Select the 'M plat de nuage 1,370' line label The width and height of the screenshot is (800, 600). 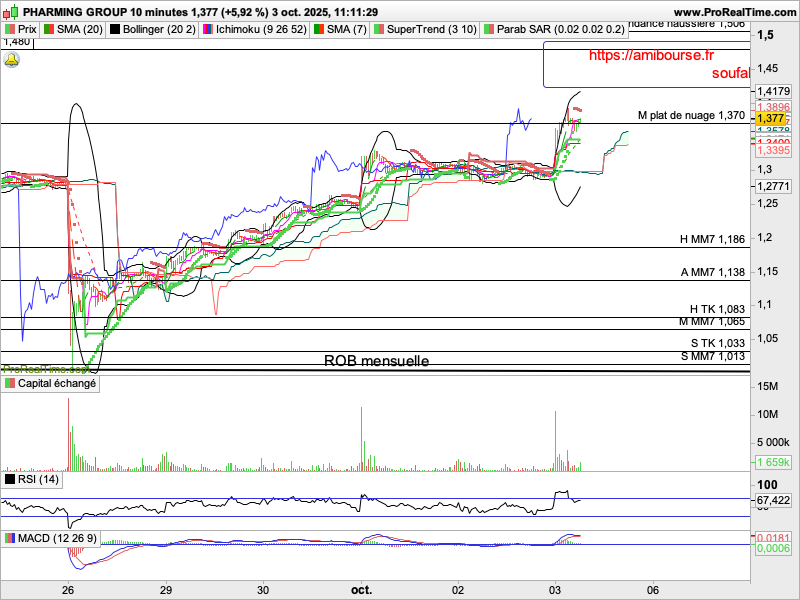(691, 116)
